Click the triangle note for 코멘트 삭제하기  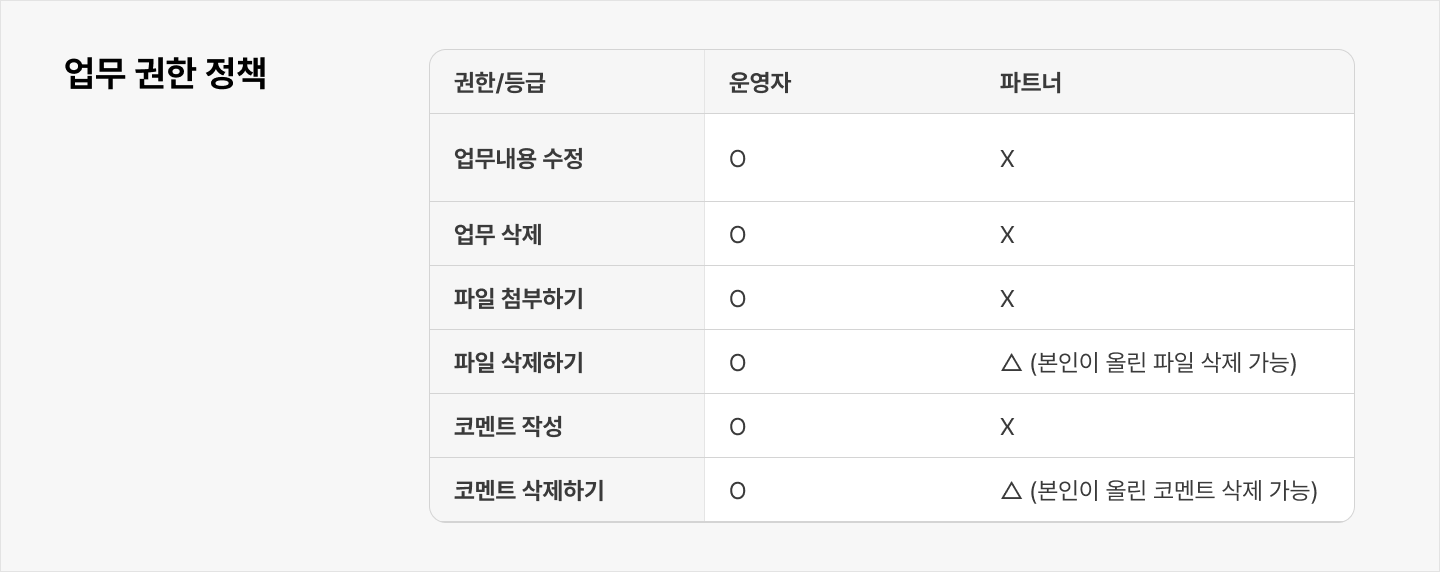coord(1158,491)
